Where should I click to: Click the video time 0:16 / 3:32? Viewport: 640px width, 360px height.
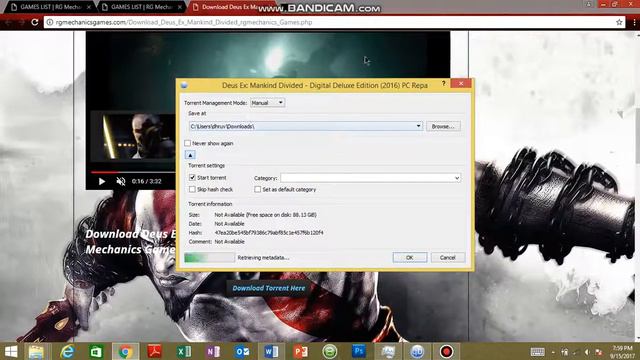click(147, 181)
